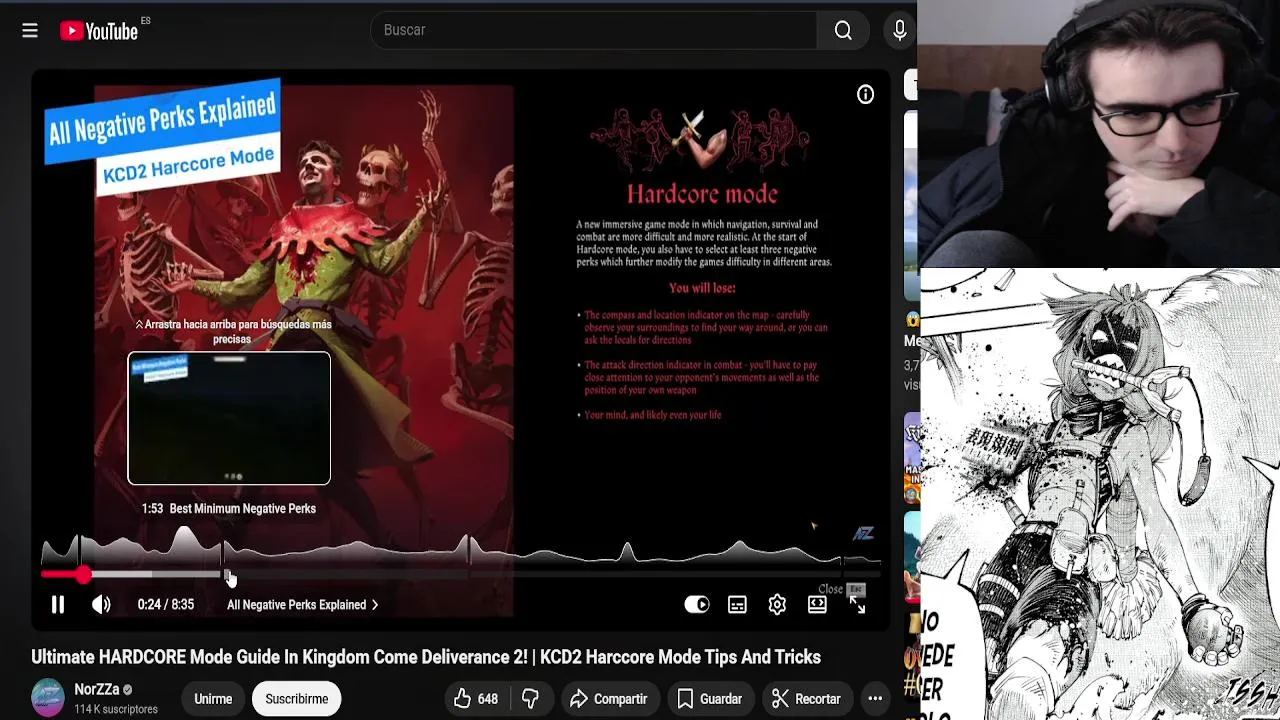Image resolution: width=1280 pixels, height=720 pixels.
Task: Seek to 1:53 on the progress bar
Action: pos(227,574)
